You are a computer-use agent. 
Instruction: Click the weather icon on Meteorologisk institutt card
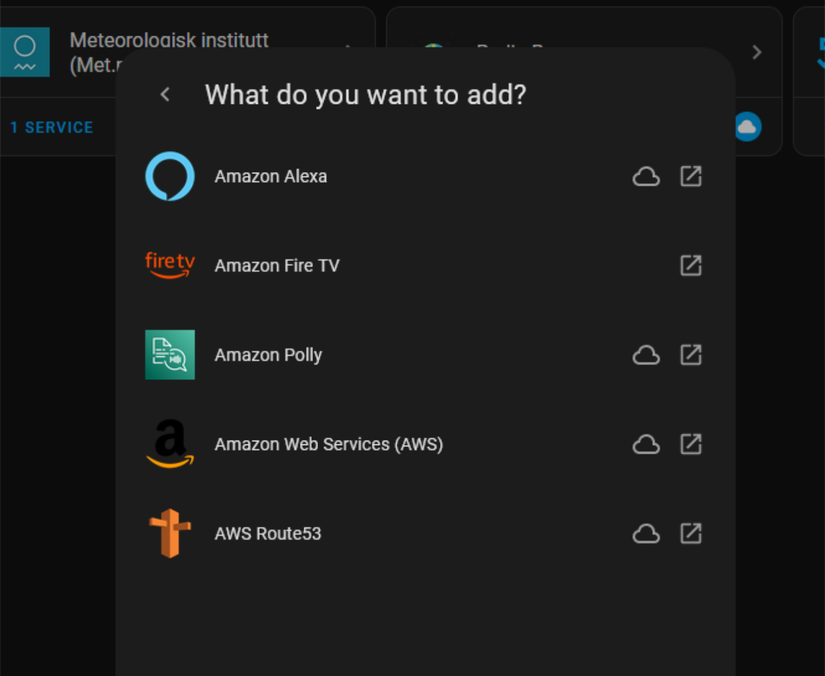24,51
